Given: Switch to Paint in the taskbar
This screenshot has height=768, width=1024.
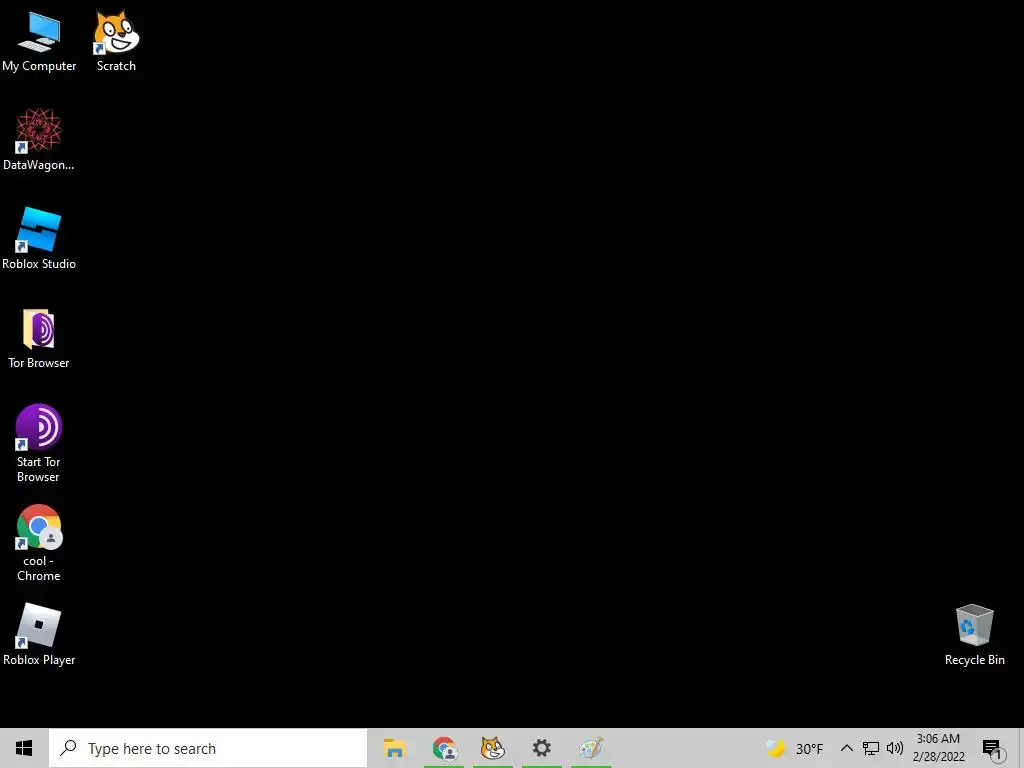Looking at the screenshot, I should (590, 748).
